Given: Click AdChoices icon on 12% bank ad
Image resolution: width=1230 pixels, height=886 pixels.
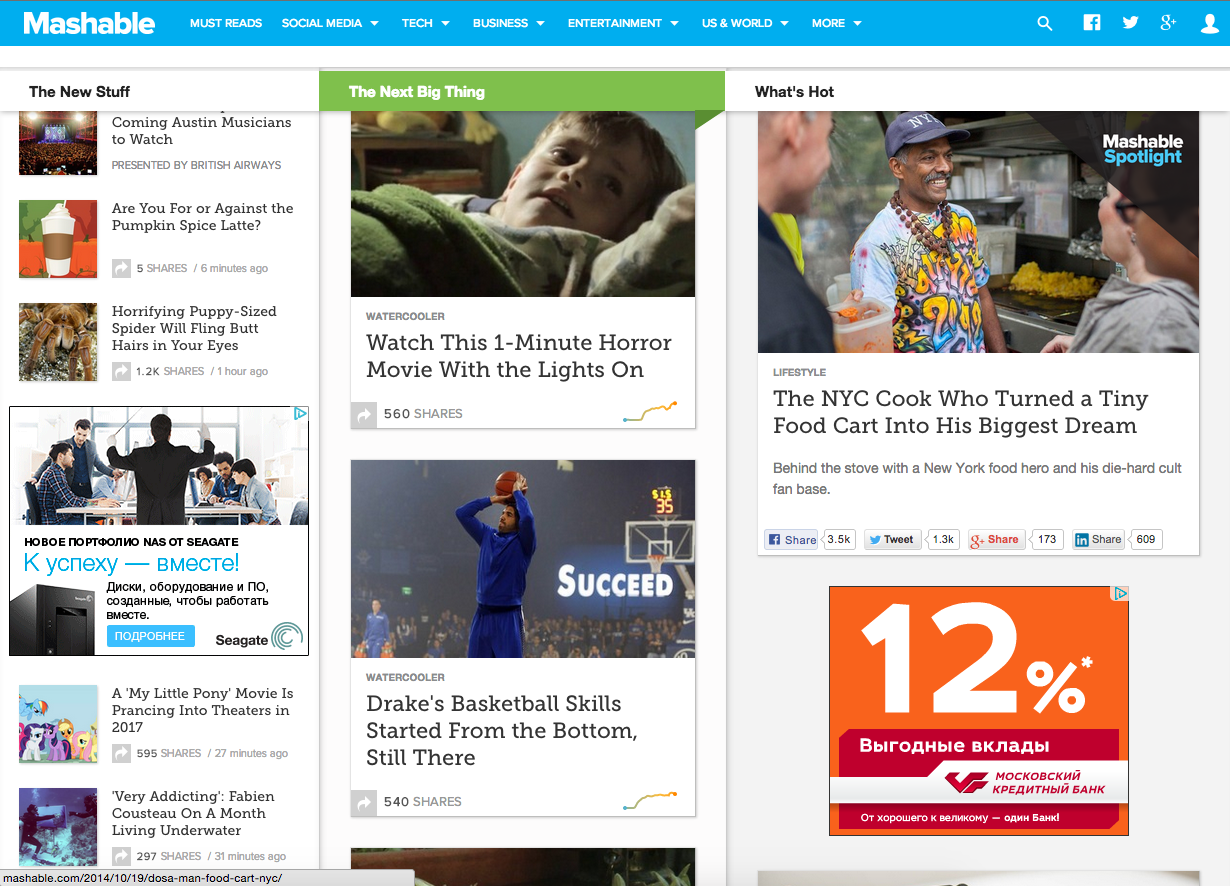Looking at the screenshot, I should [1121, 593].
